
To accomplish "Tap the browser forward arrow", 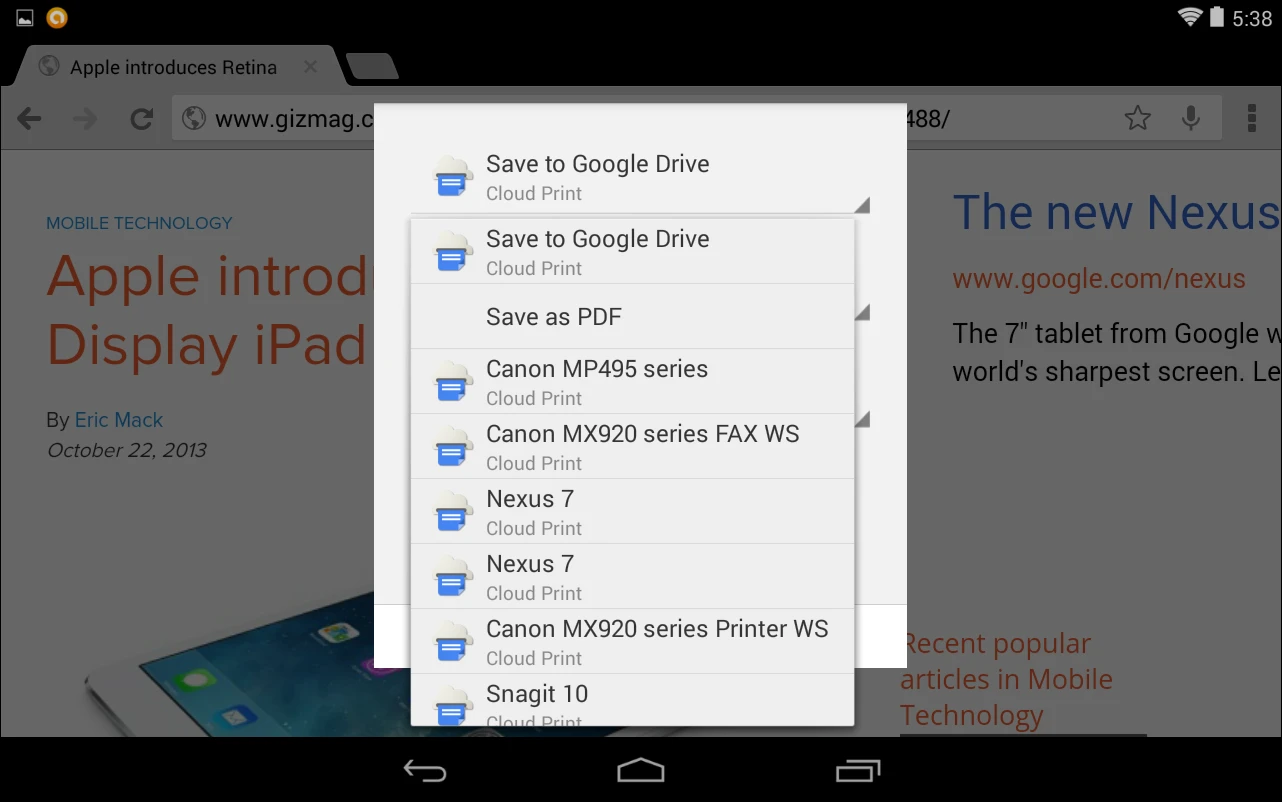I will pos(85,120).
